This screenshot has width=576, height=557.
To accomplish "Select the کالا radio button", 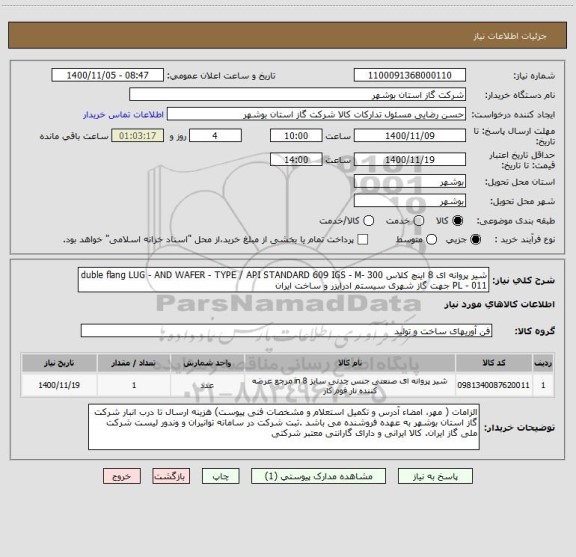I will (457, 221).
